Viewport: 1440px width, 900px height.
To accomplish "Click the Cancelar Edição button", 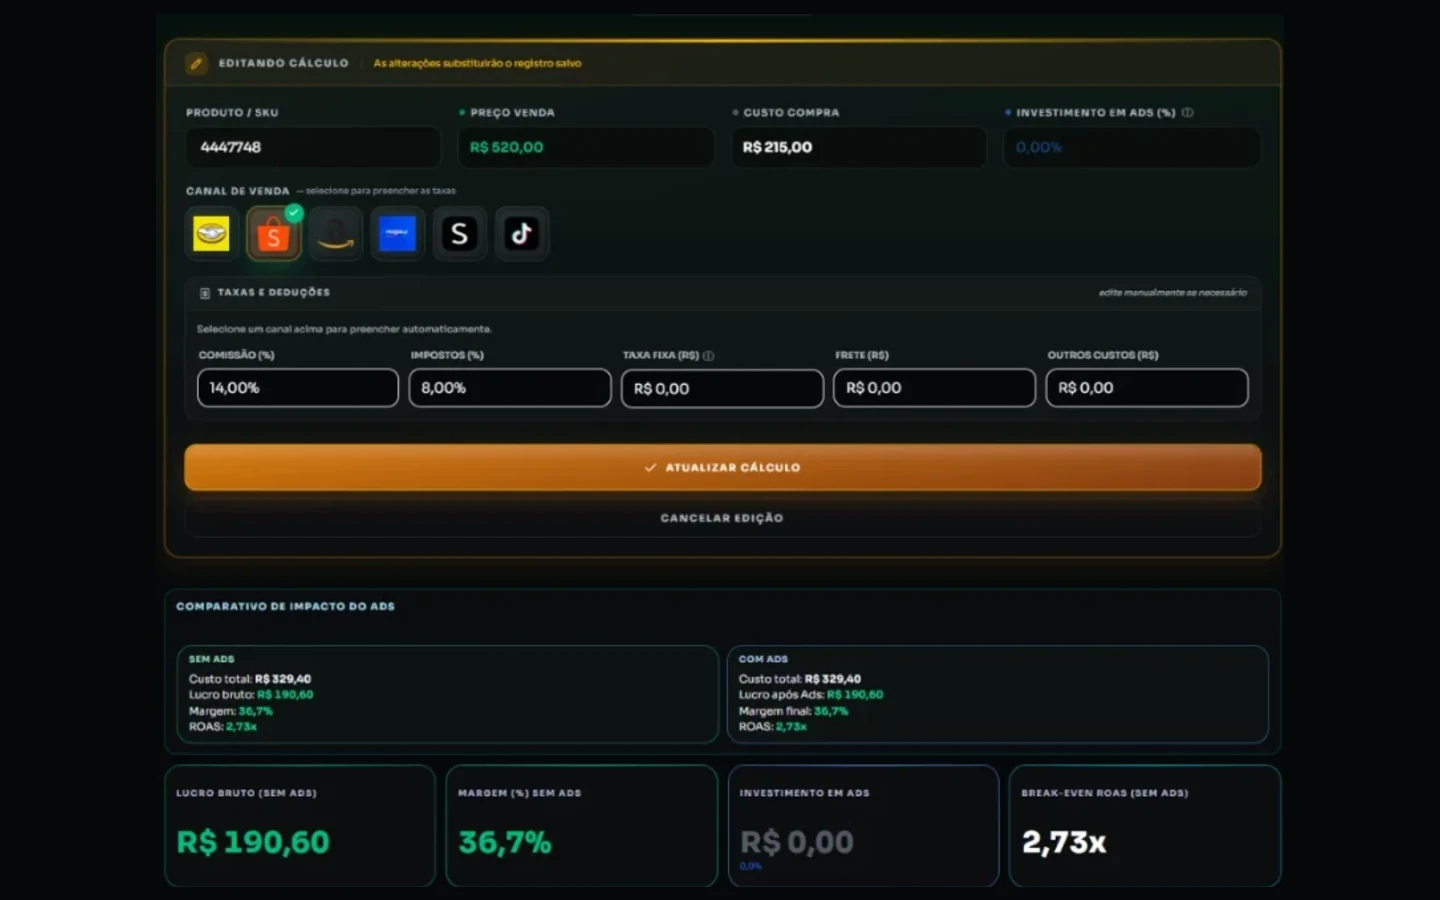I will click(723, 518).
